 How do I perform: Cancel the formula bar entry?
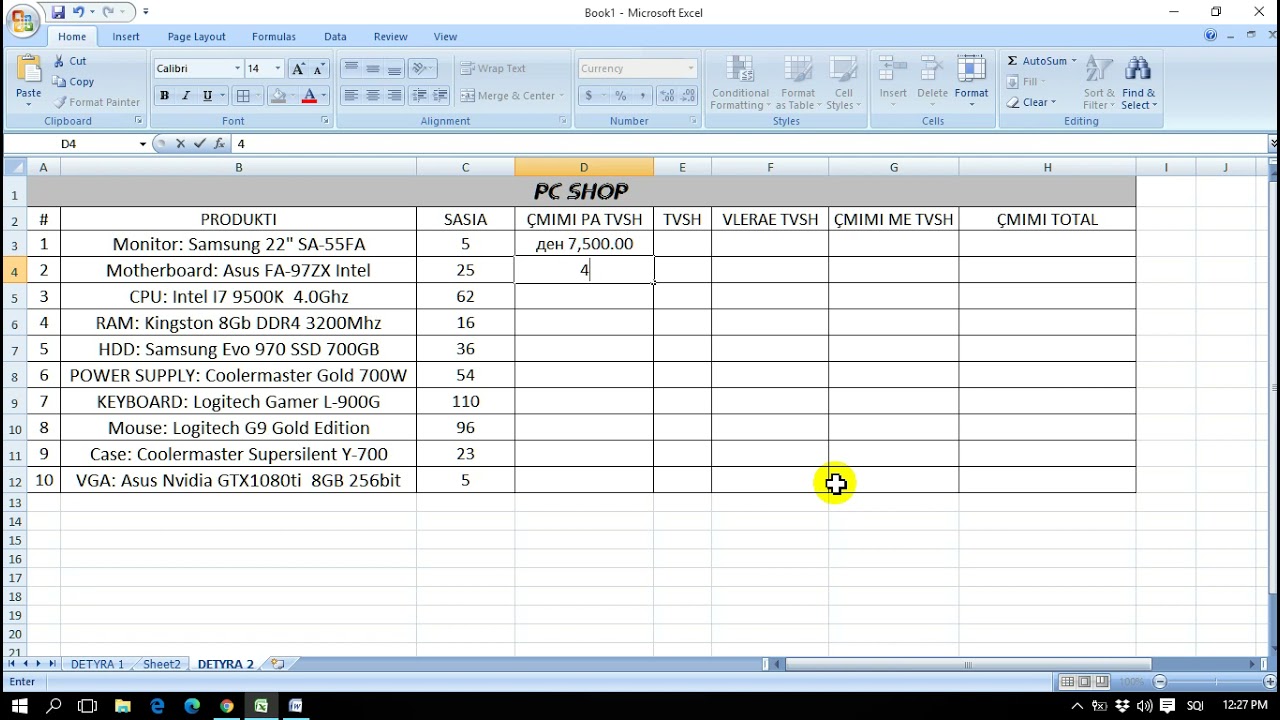point(180,144)
